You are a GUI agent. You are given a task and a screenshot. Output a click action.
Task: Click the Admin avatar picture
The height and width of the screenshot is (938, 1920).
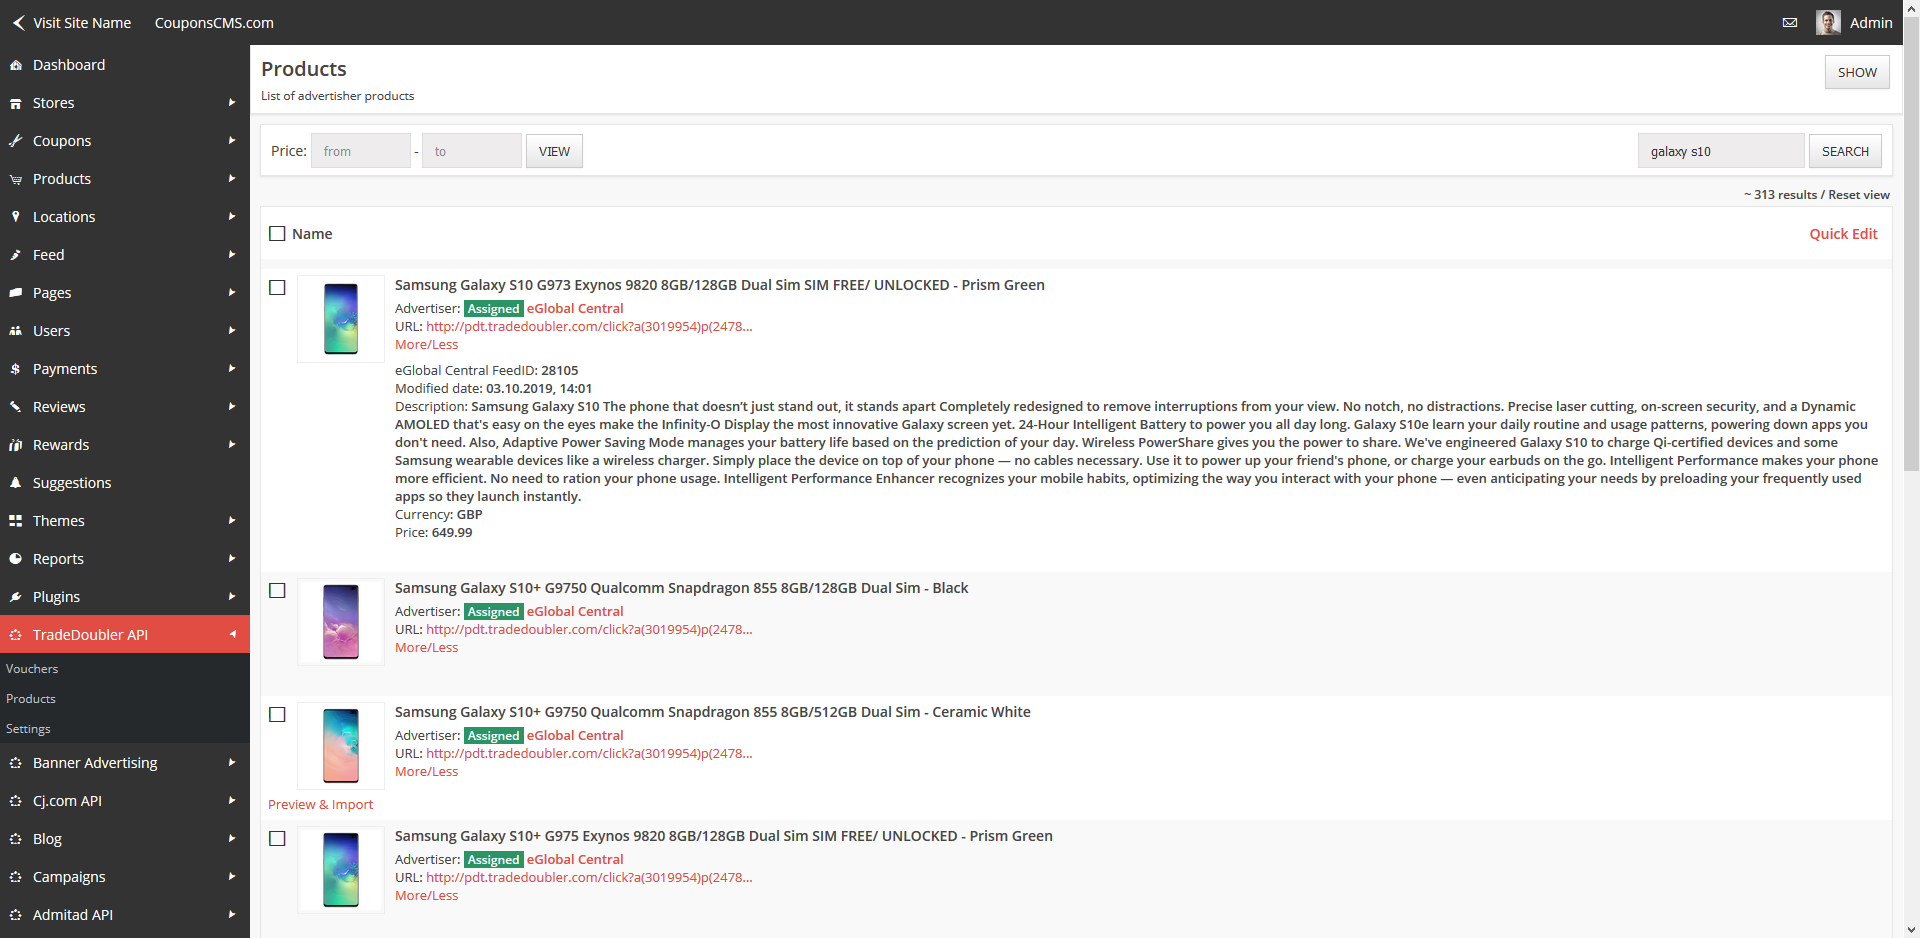[1828, 22]
